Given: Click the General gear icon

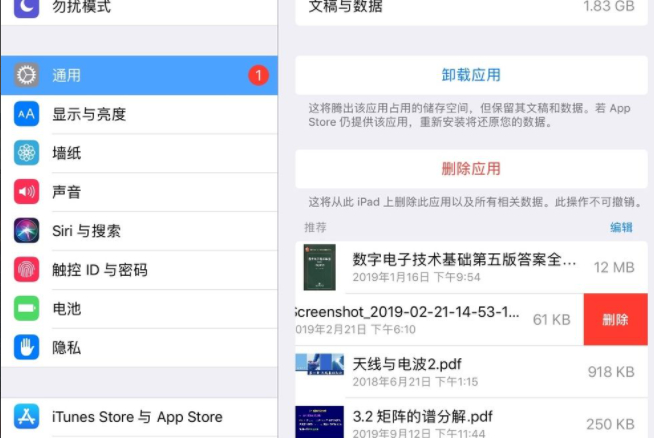Looking at the screenshot, I should (x=26, y=75).
